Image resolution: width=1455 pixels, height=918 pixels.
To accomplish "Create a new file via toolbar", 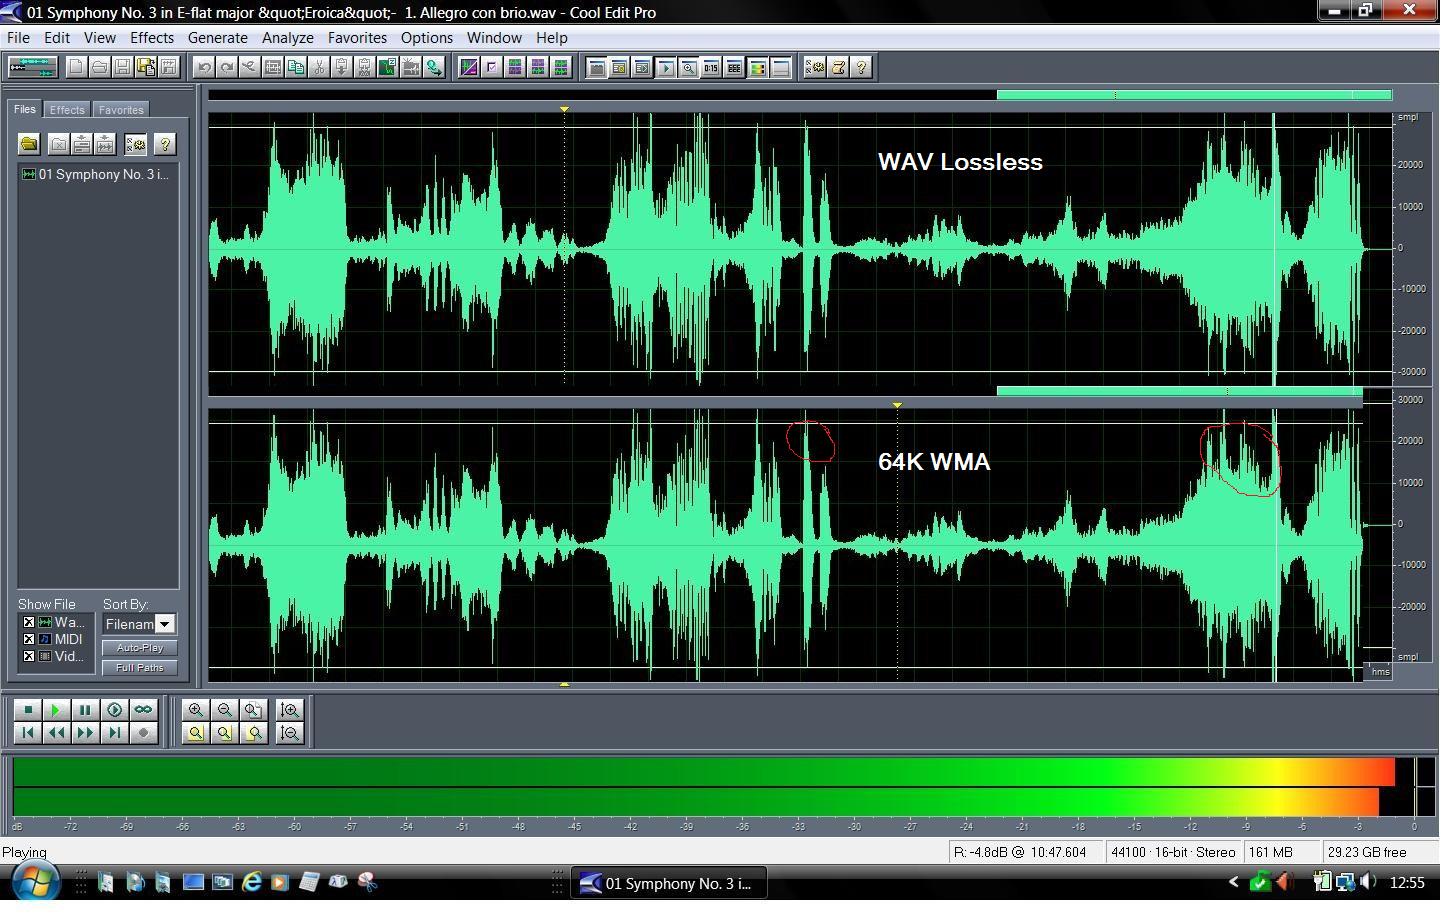I will coord(76,68).
